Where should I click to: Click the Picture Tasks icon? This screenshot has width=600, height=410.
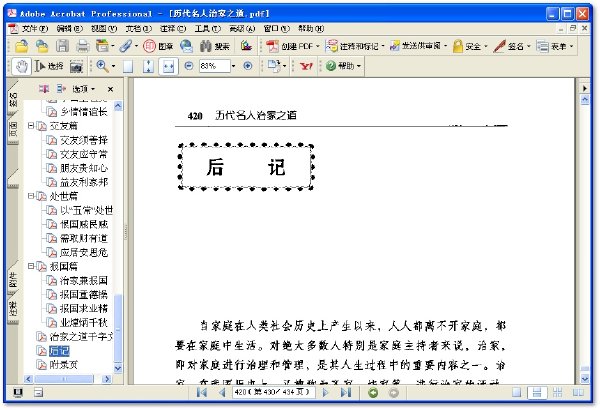[246, 46]
